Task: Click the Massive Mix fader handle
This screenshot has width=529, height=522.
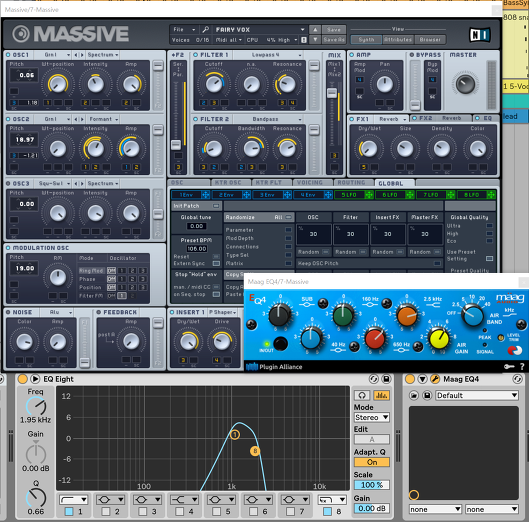Action: point(332,93)
